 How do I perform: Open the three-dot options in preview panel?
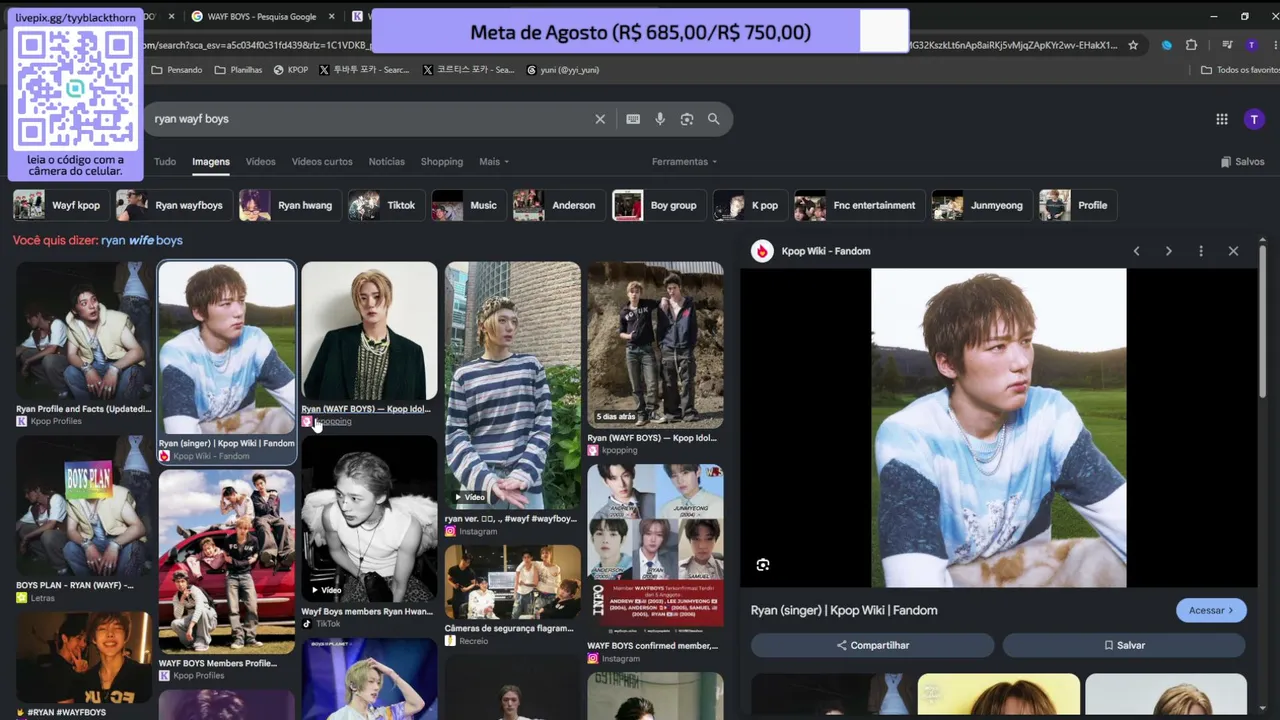point(1201,251)
